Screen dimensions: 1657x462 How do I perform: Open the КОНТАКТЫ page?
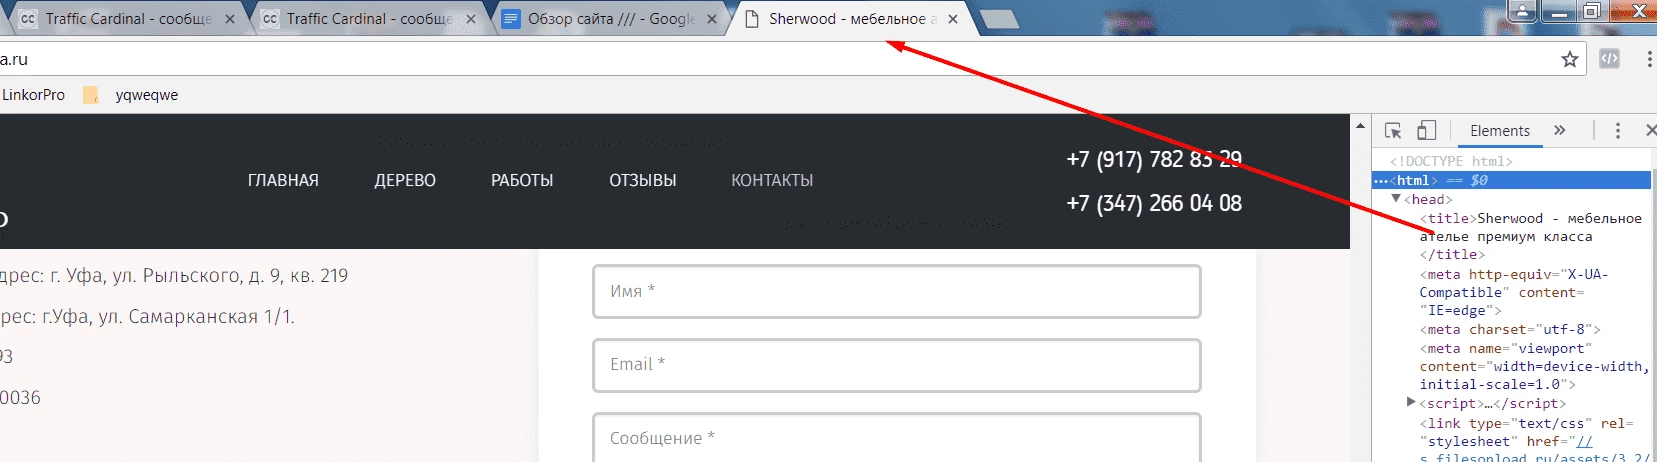point(772,180)
